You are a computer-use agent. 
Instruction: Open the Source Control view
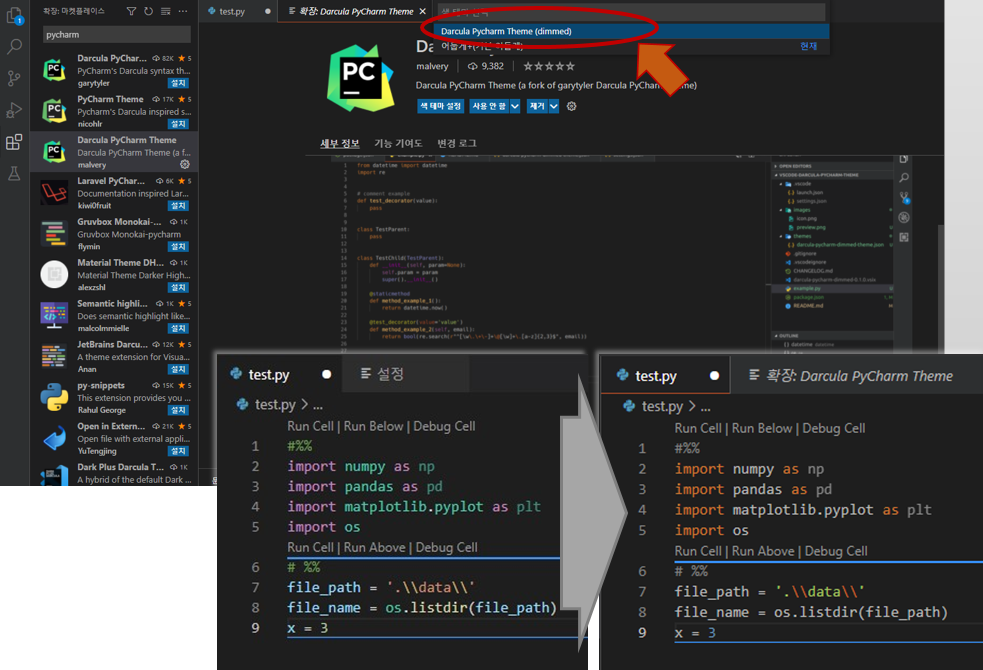13,78
